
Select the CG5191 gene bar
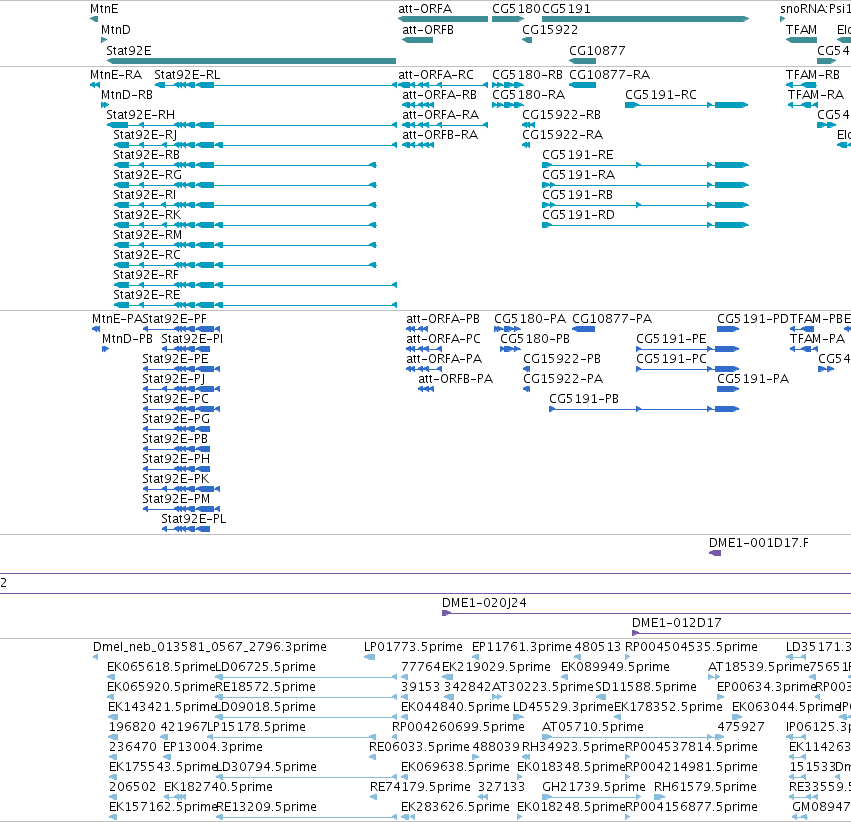646,19
